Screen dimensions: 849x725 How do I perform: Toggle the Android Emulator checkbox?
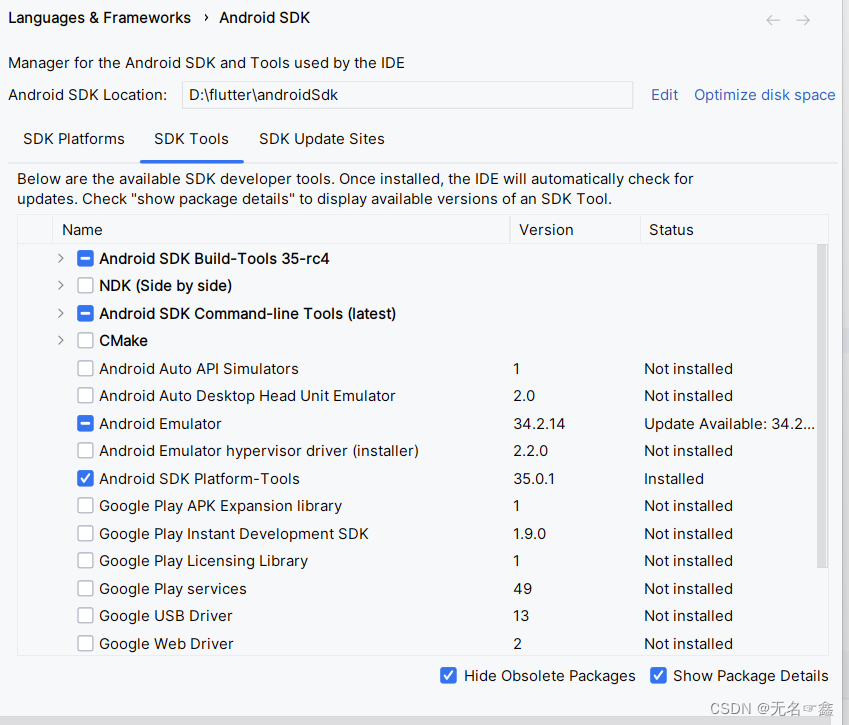click(x=85, y=424)
